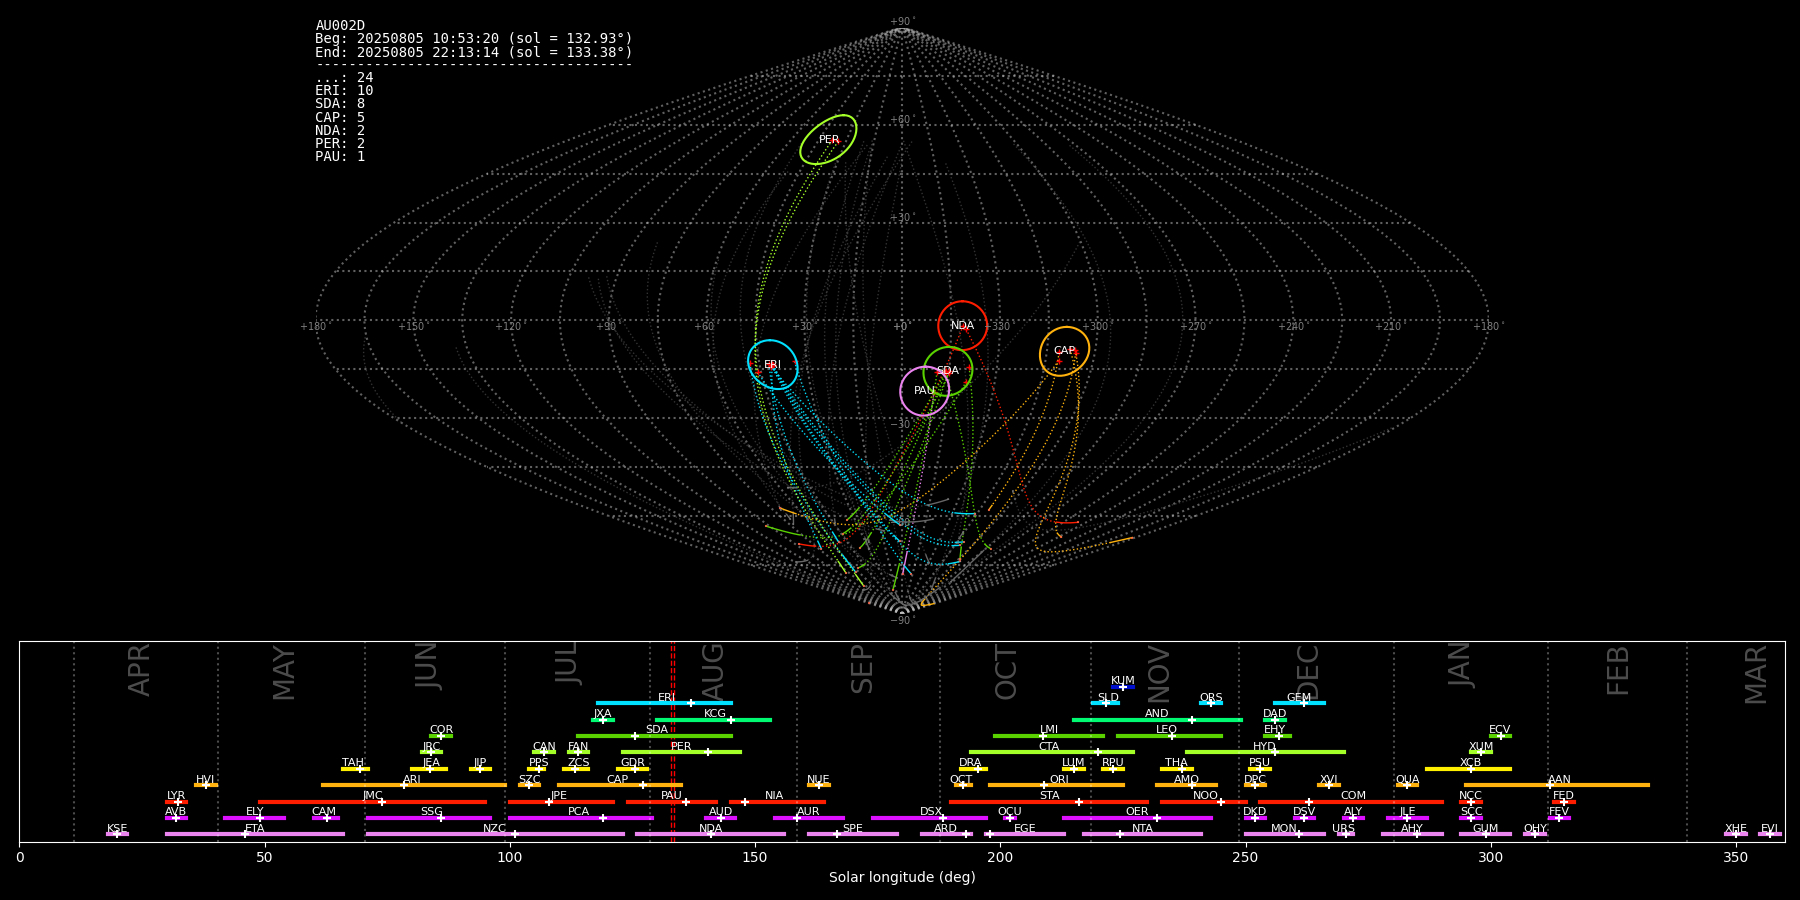Click the +0° center longitude label on map
This screenshot has width=1800, height=900.
point(902,326)
